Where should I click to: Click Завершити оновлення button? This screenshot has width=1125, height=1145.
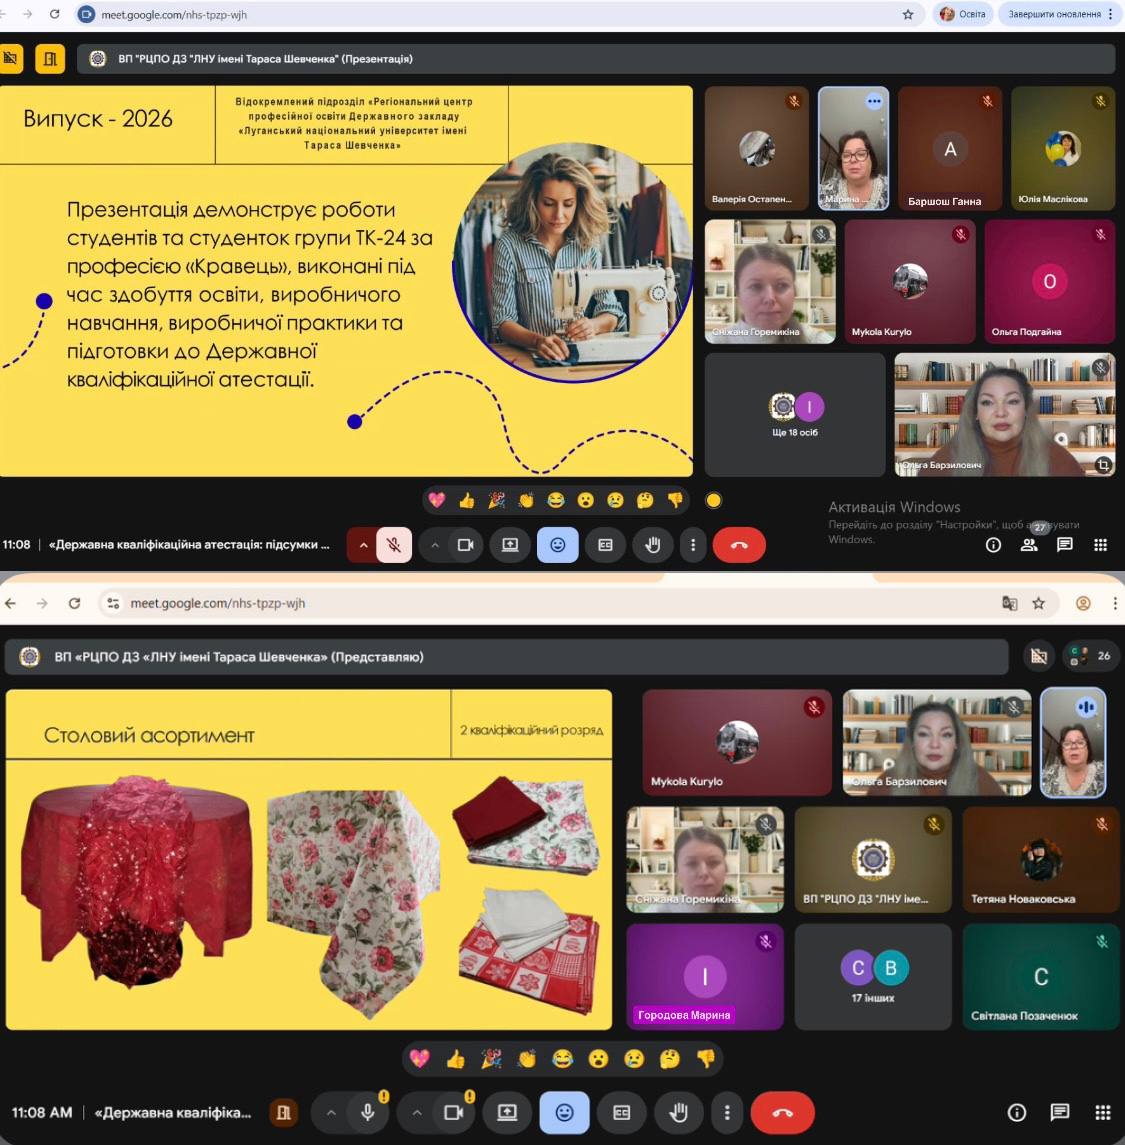click(x=1054, y=14)
